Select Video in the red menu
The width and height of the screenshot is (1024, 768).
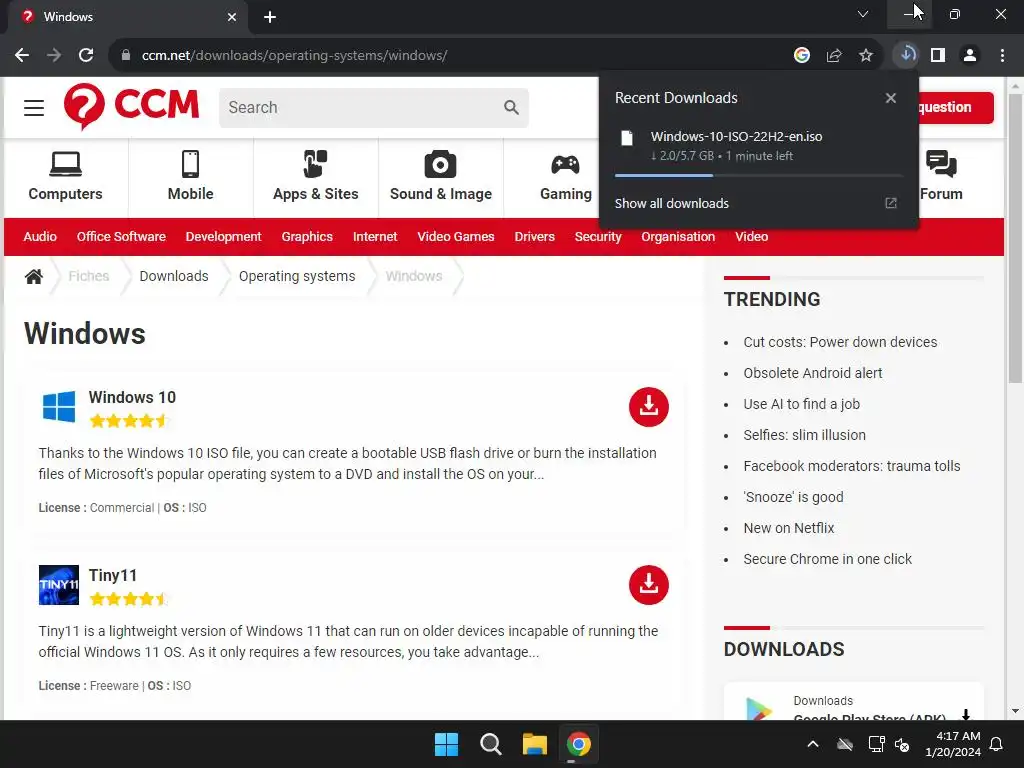click(x=752, y=236)
